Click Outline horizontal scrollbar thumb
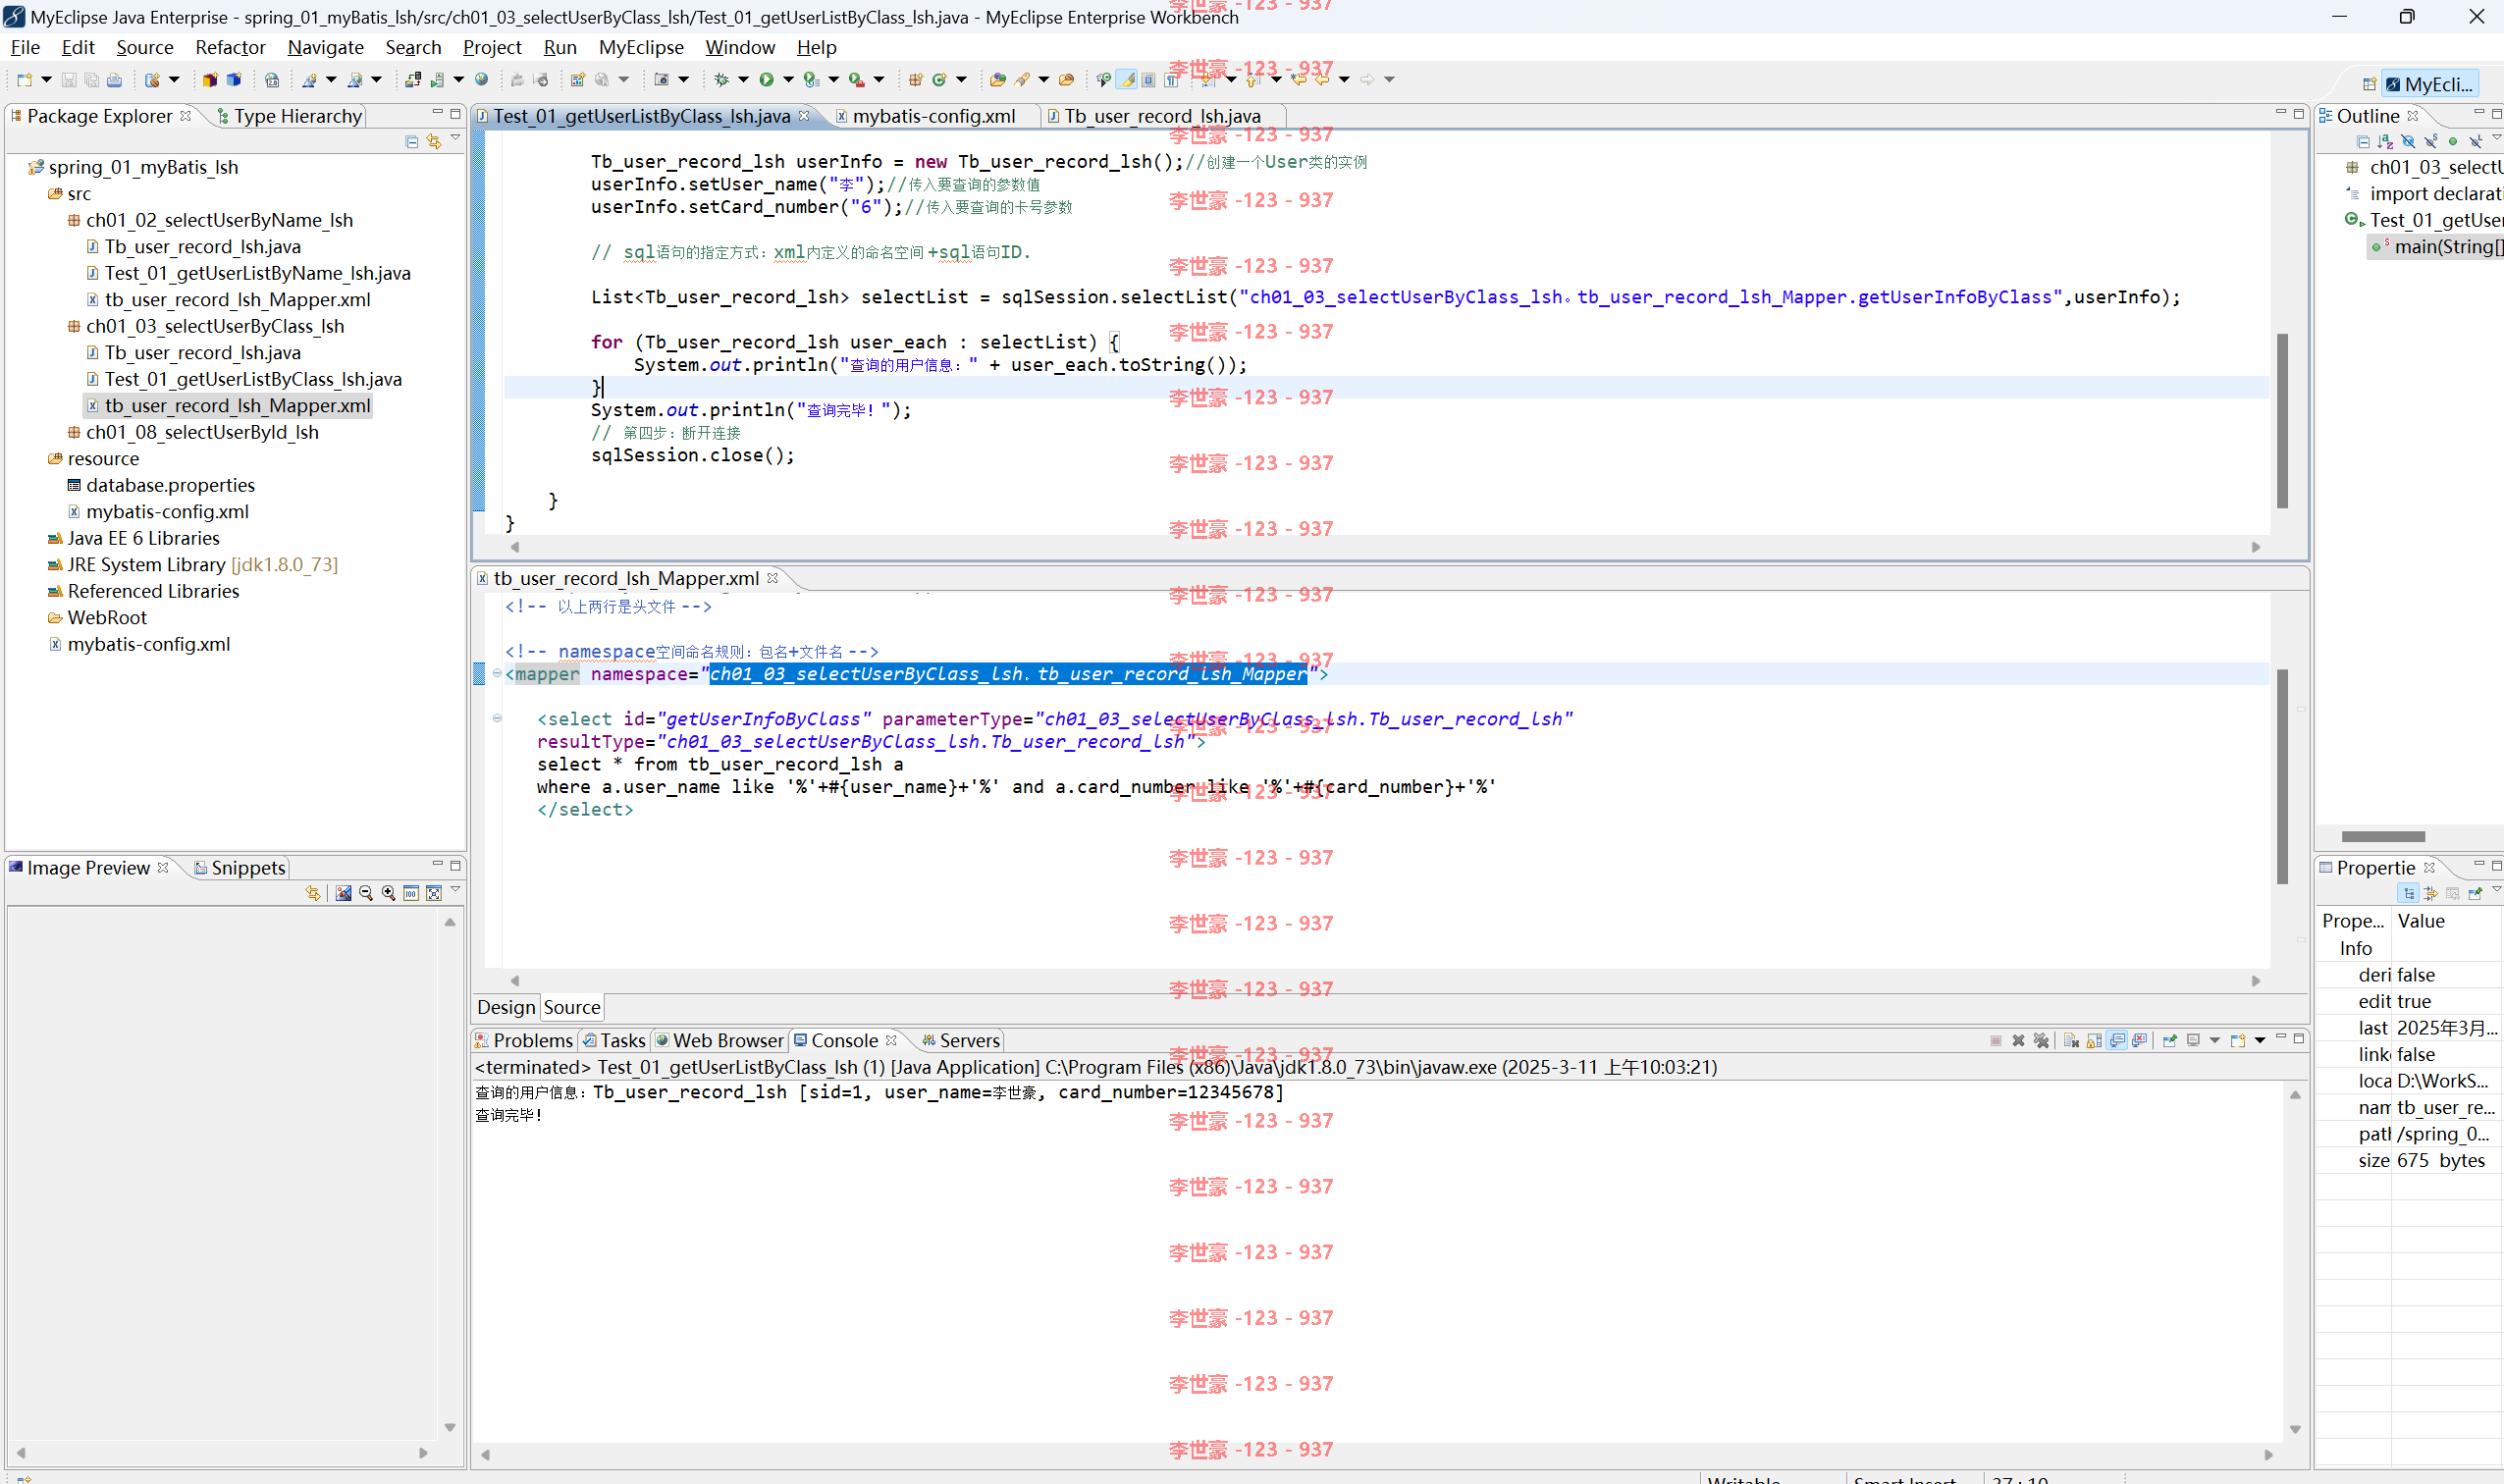Viewport: 2504px width, 1484px height. (x=2383, y=836)
